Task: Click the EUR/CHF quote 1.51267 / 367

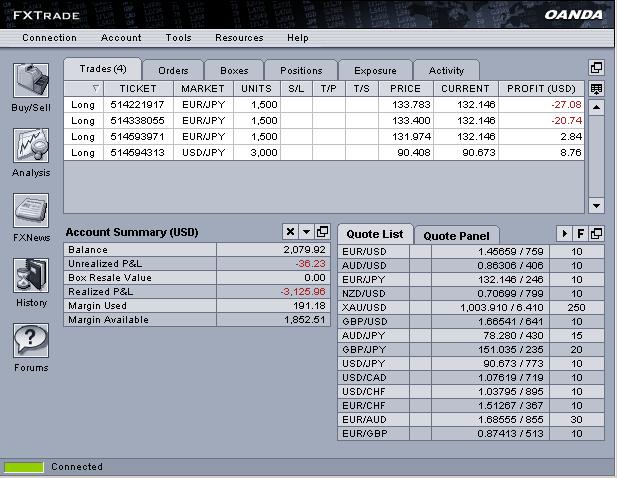Action: pyautogui.click(x=510, y=405)
